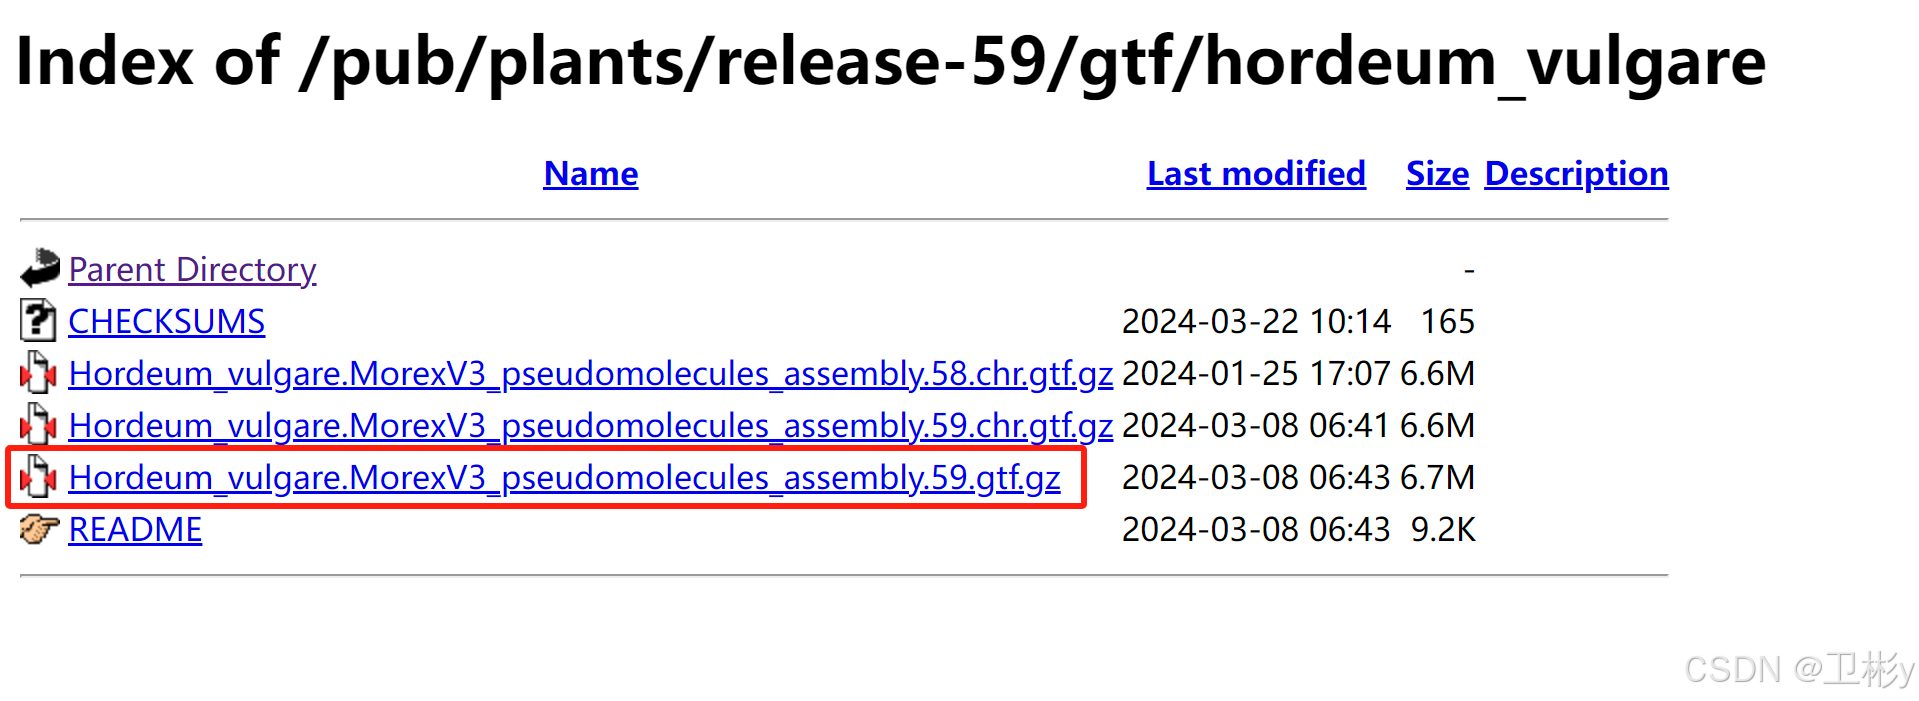Viewport: 1919px width, 701px height.
Task: Open the Parent Directory link
Action: click(191, 268)
